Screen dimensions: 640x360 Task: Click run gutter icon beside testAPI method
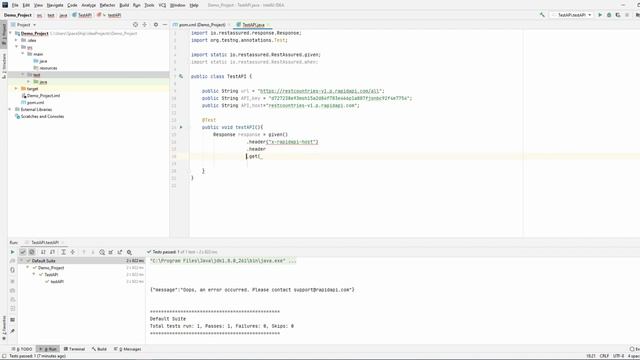point(181,127)
